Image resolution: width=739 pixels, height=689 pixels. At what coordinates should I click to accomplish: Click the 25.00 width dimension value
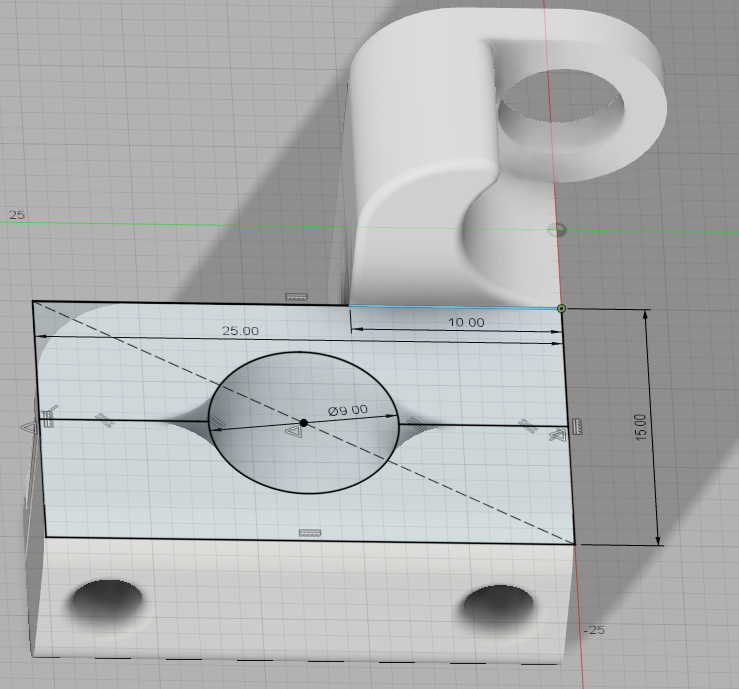240,330
